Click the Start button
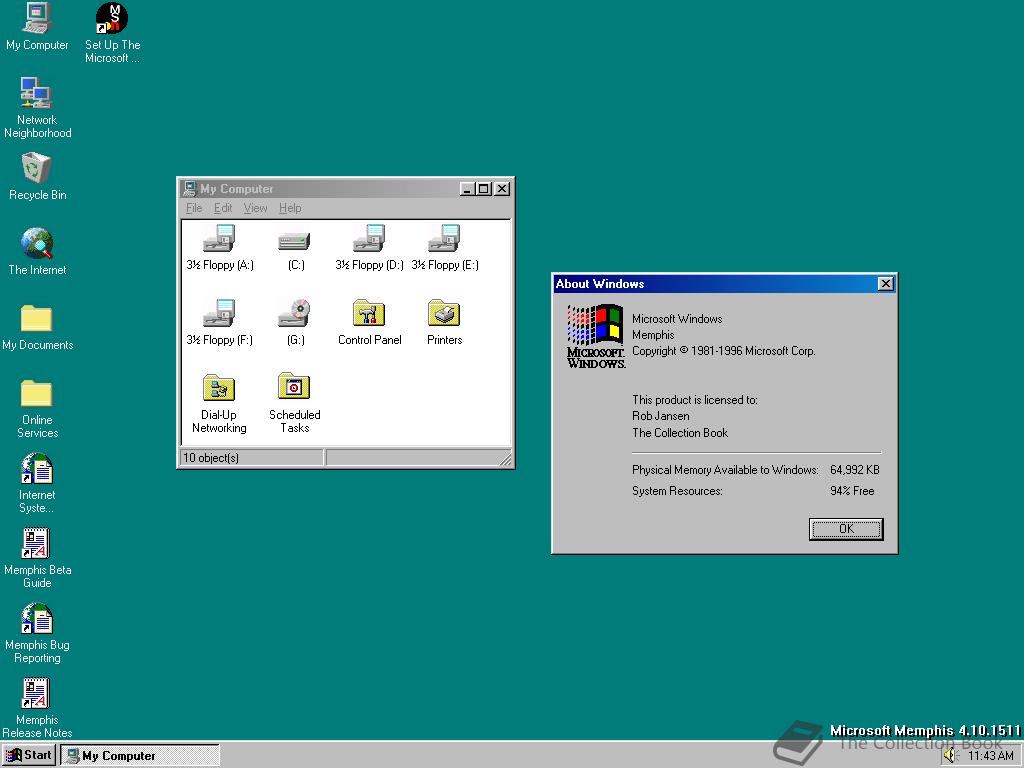 tap(27, 755)
